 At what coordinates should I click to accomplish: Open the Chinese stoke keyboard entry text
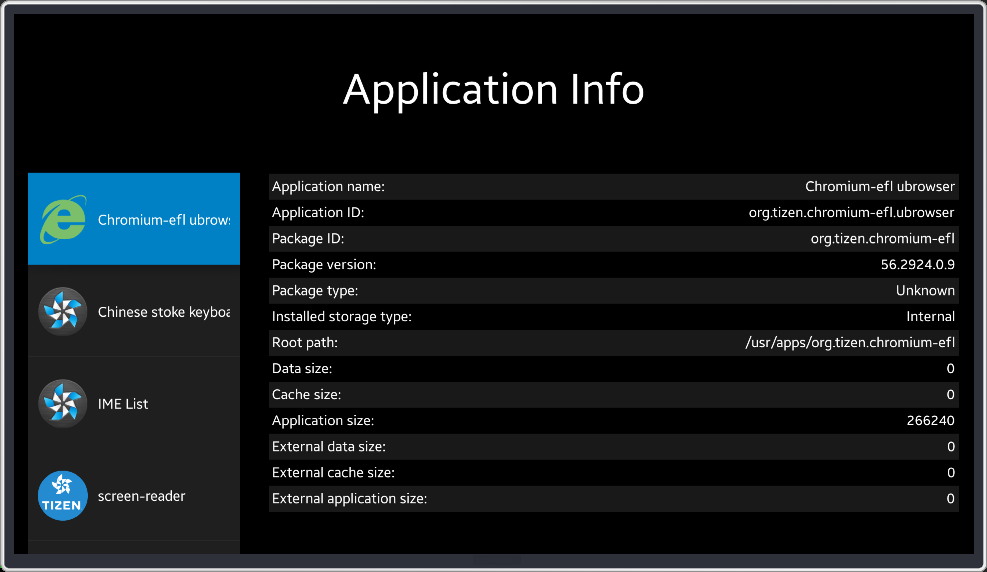(164, 312)
